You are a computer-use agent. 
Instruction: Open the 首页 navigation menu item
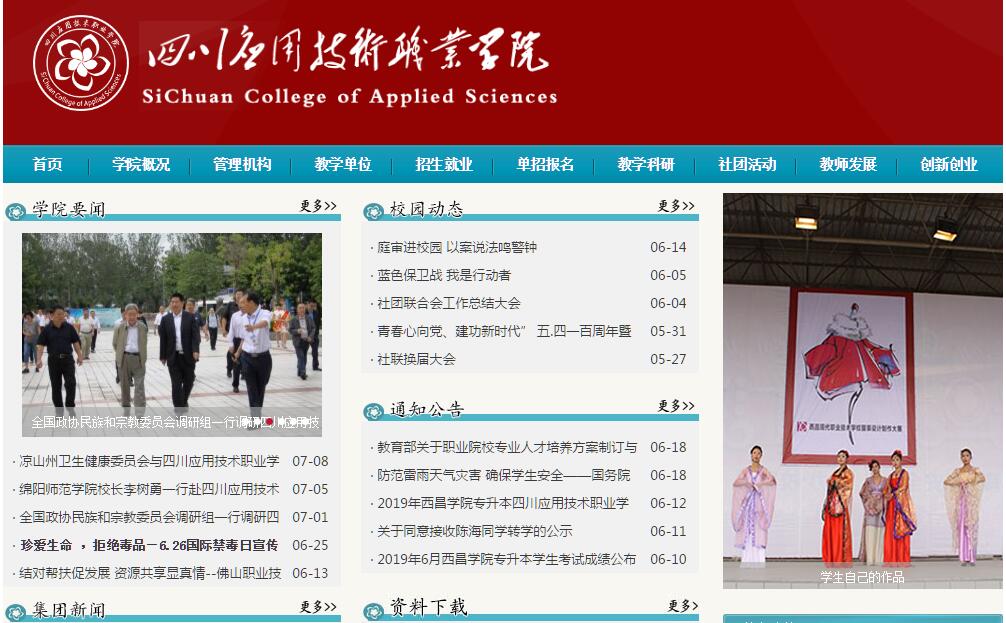point(47,165)
